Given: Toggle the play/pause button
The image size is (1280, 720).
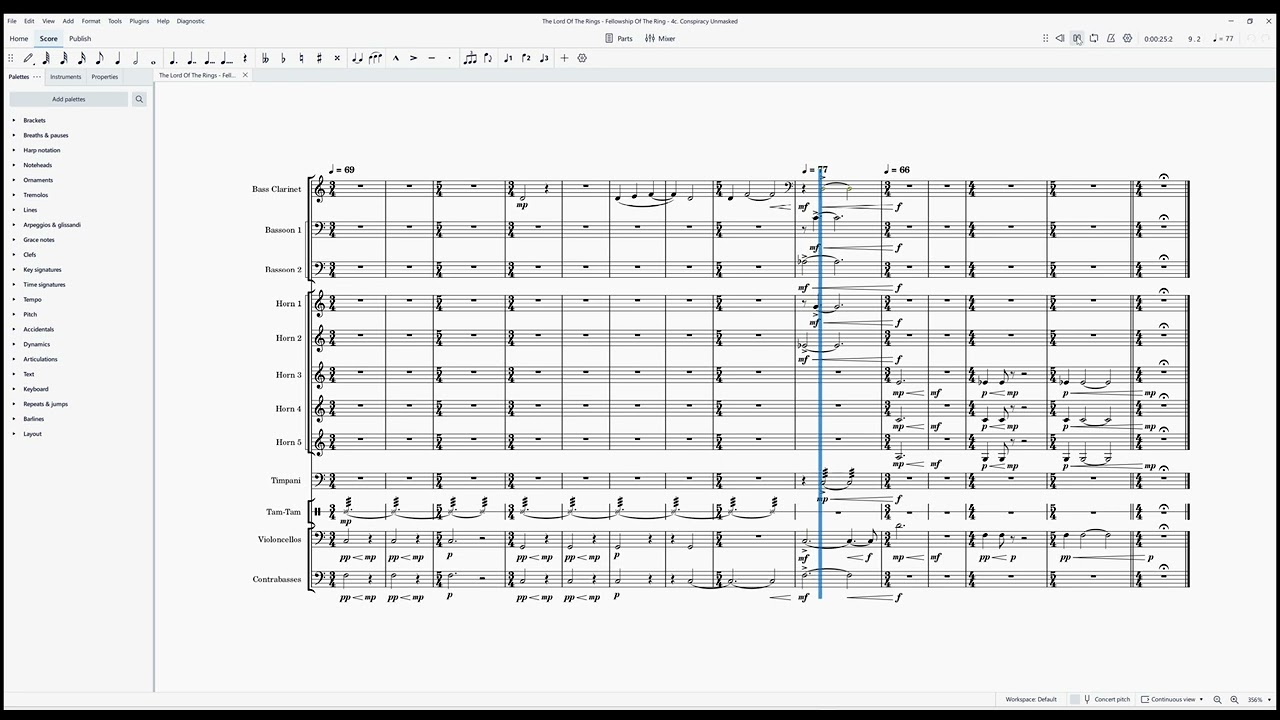Looking at the screenshot, I should click(x=1077, y=39).
